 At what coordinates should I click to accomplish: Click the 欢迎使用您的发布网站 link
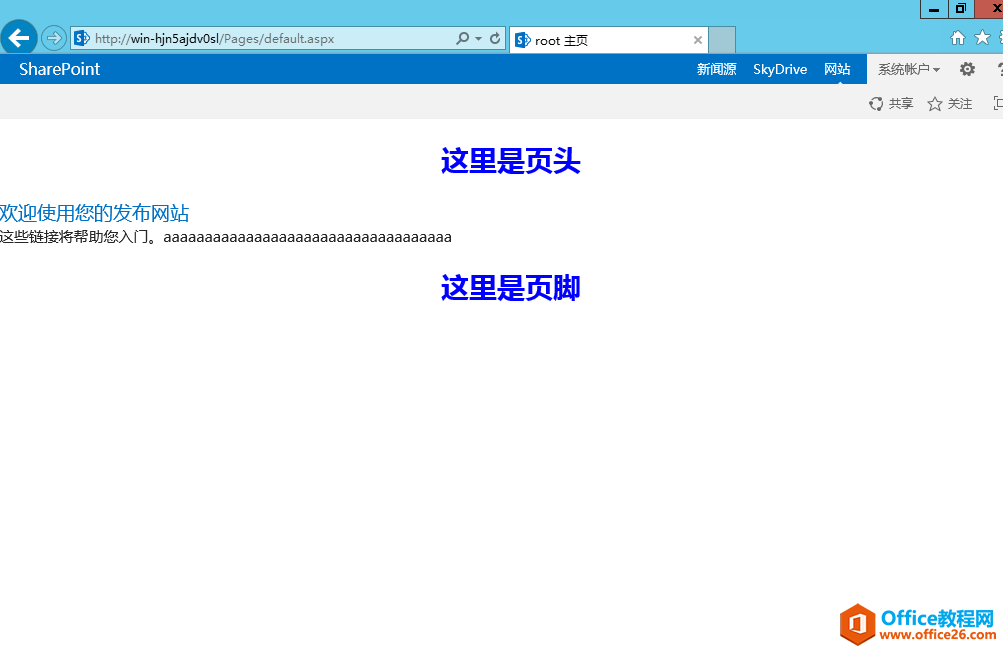click(x=96, y=213)
